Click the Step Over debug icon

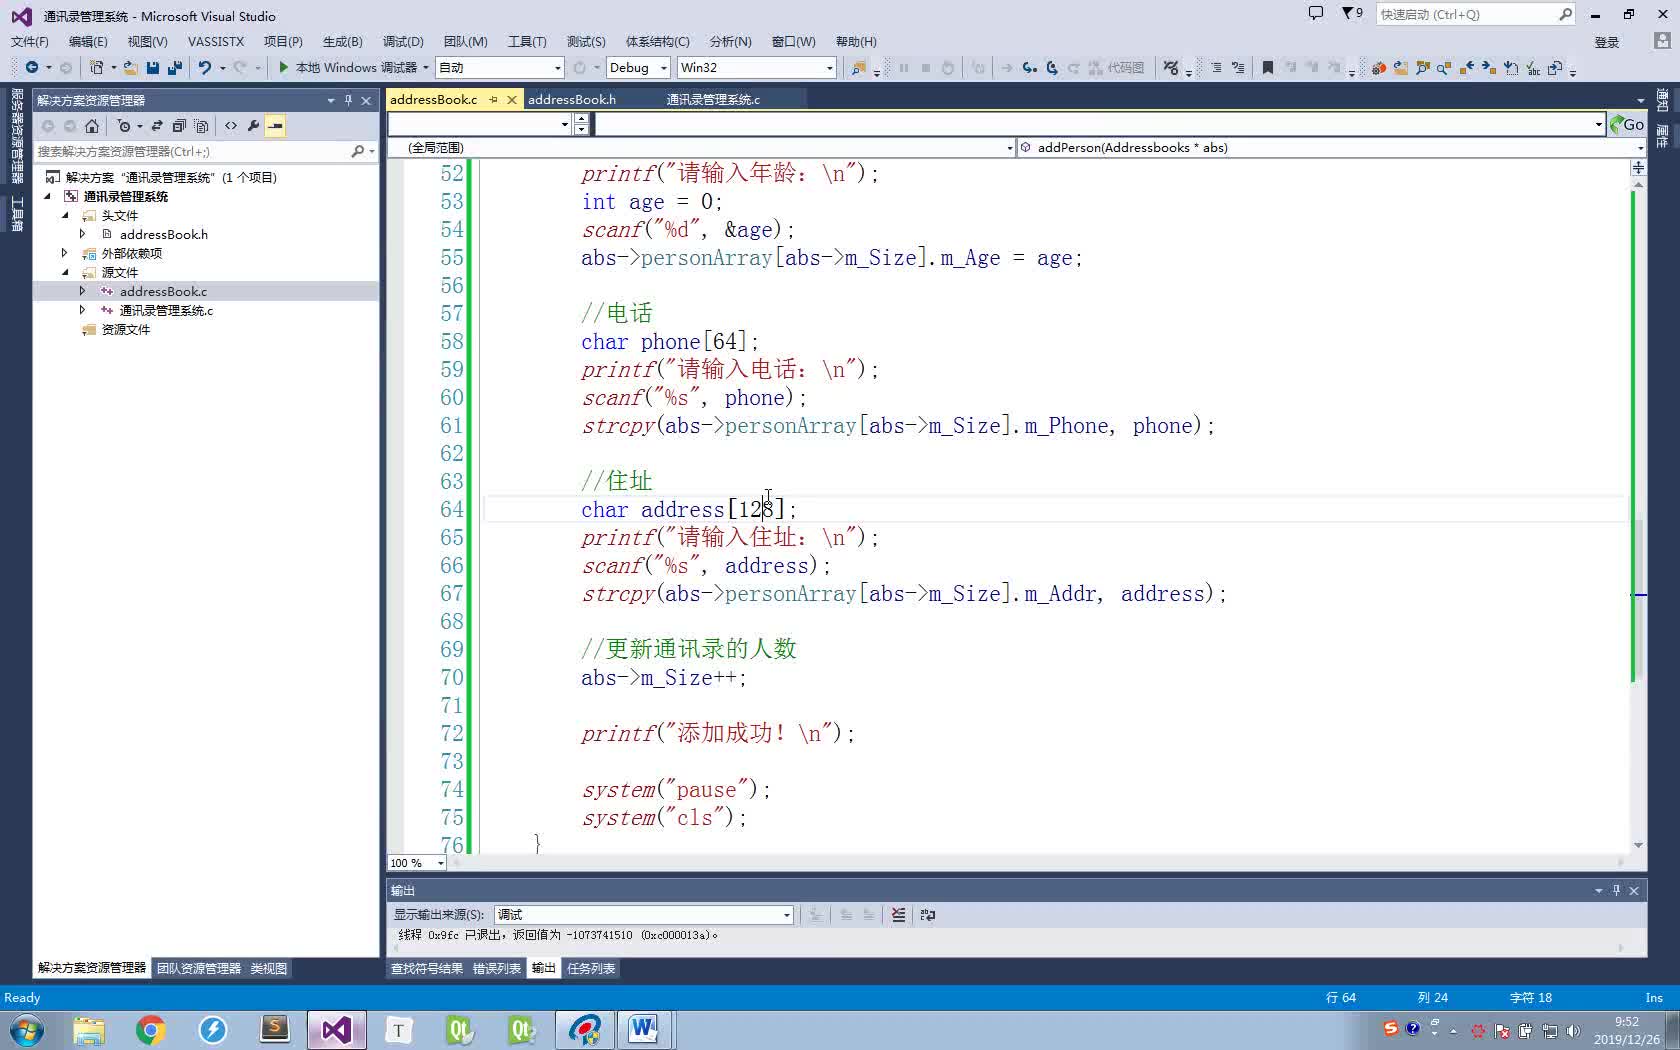click(1052, 67)
